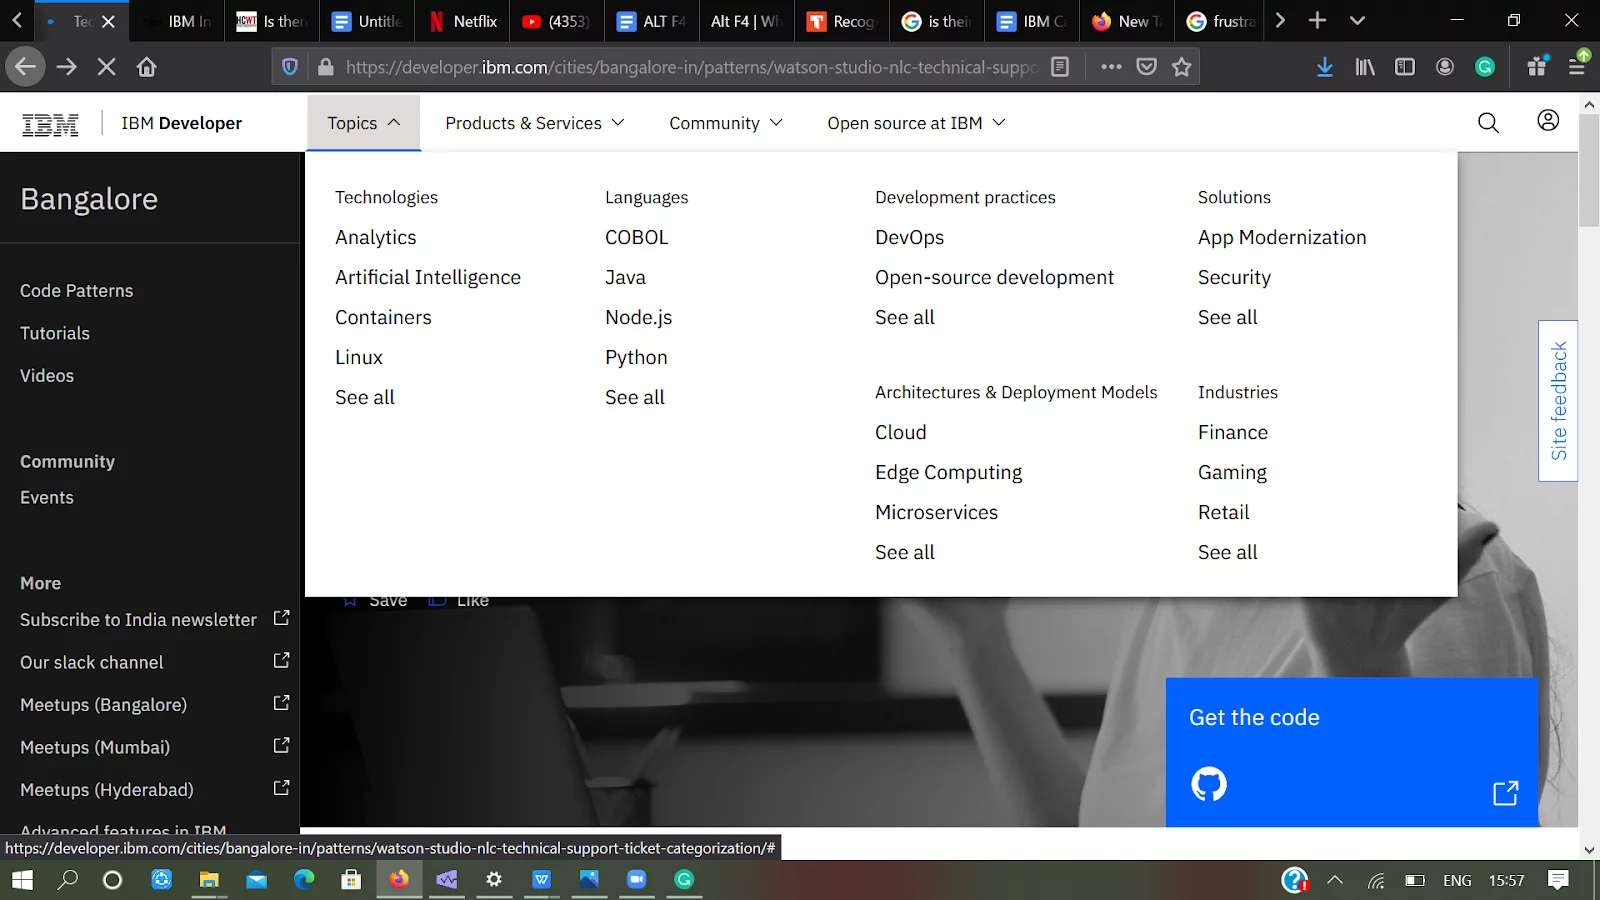1600x900 pixels.
Task: Open File Explorer from taskbar
Action: [x=208, y=880]
